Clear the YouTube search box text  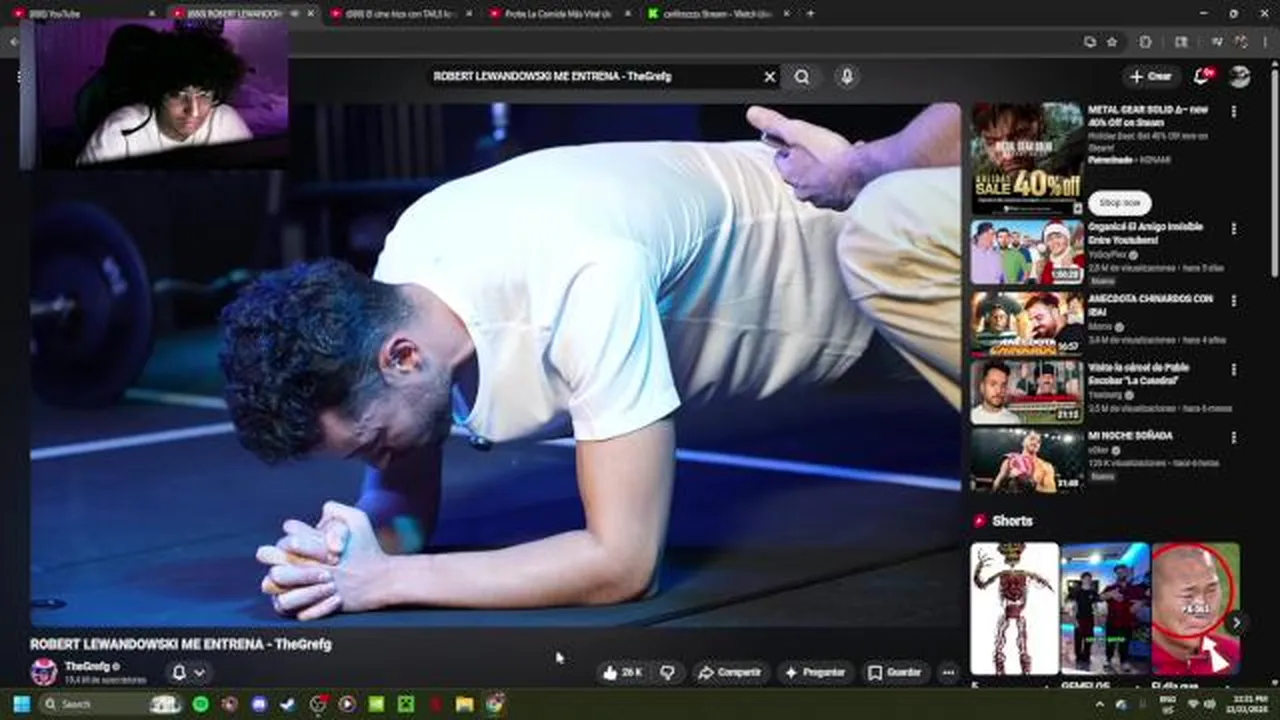[770, 76]
